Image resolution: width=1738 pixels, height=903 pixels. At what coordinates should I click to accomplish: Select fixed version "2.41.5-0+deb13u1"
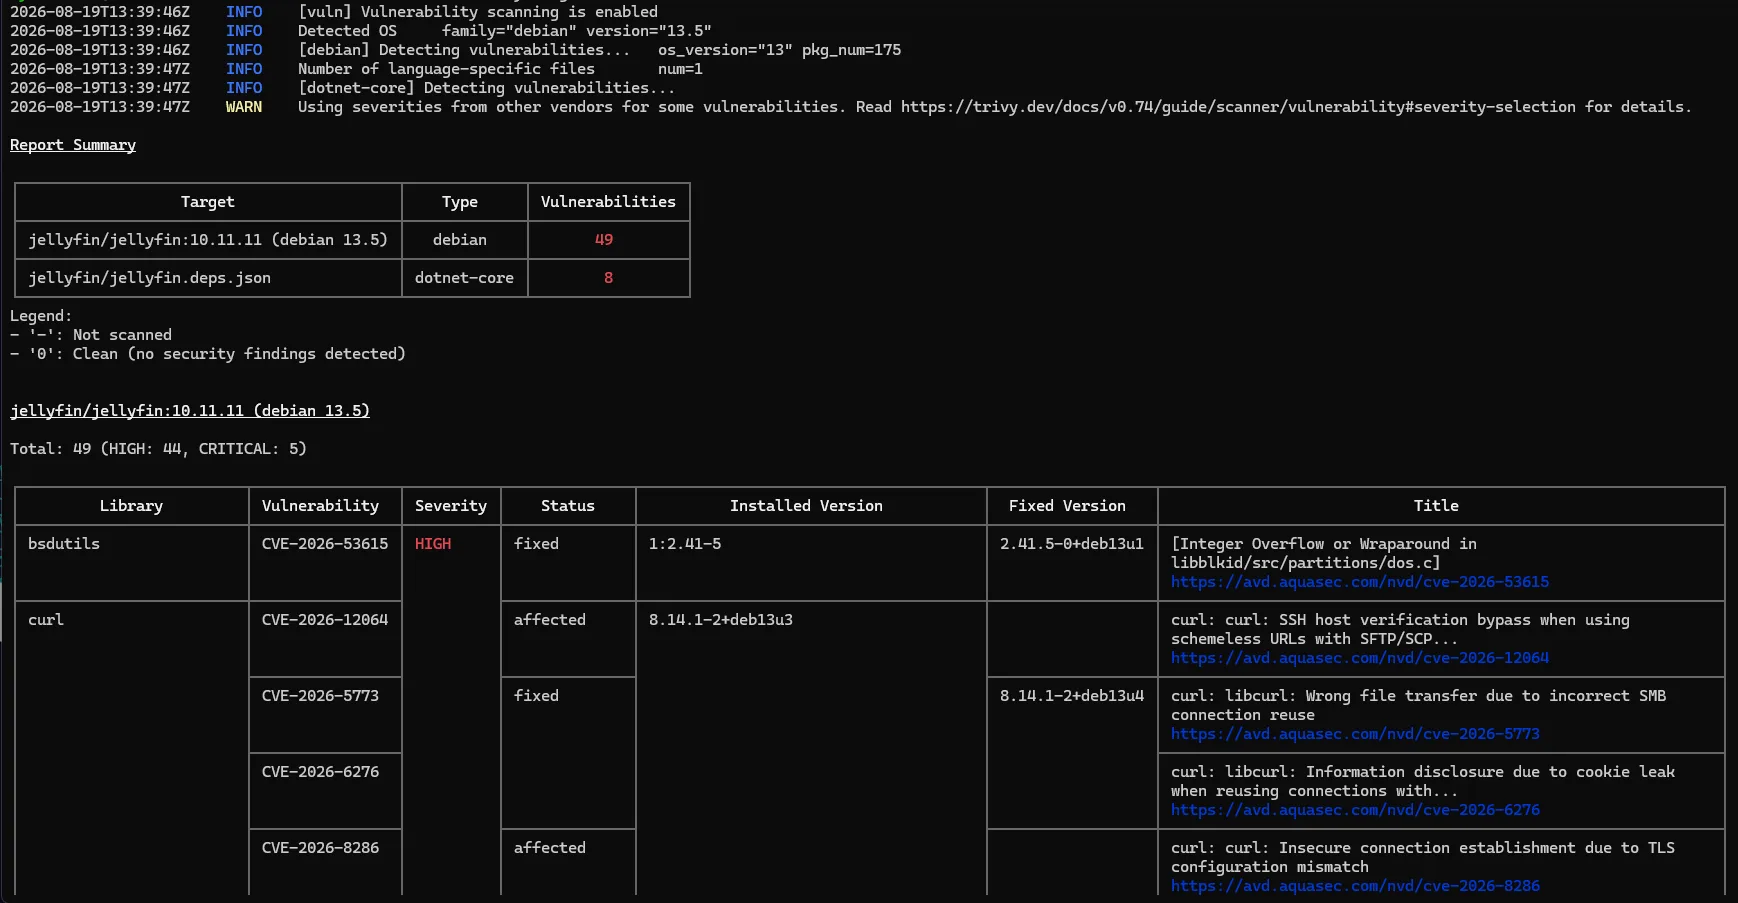(1072, 544)
